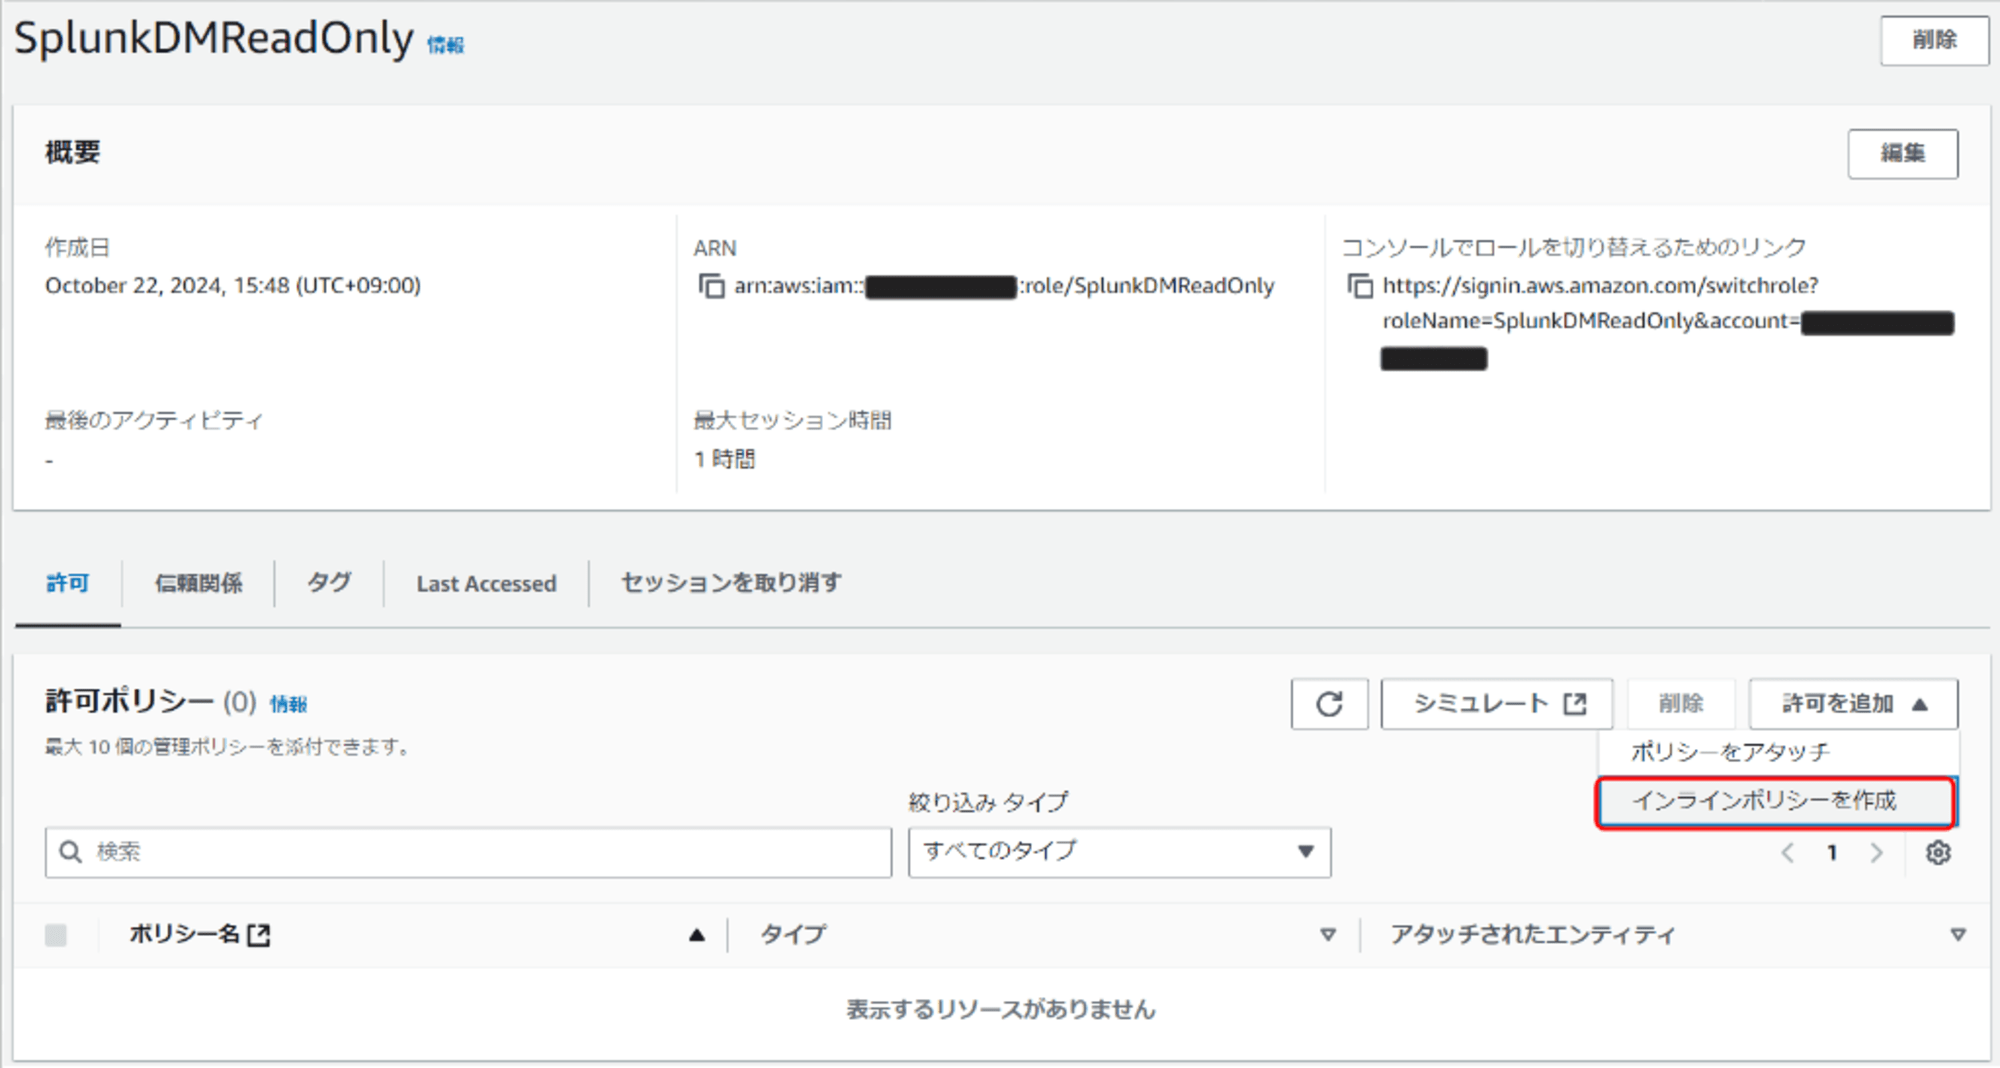Collapse the 許可を追加 dropdown menu
2000x1068 pixels.
pyautogui.click(x=1853, y=704)
